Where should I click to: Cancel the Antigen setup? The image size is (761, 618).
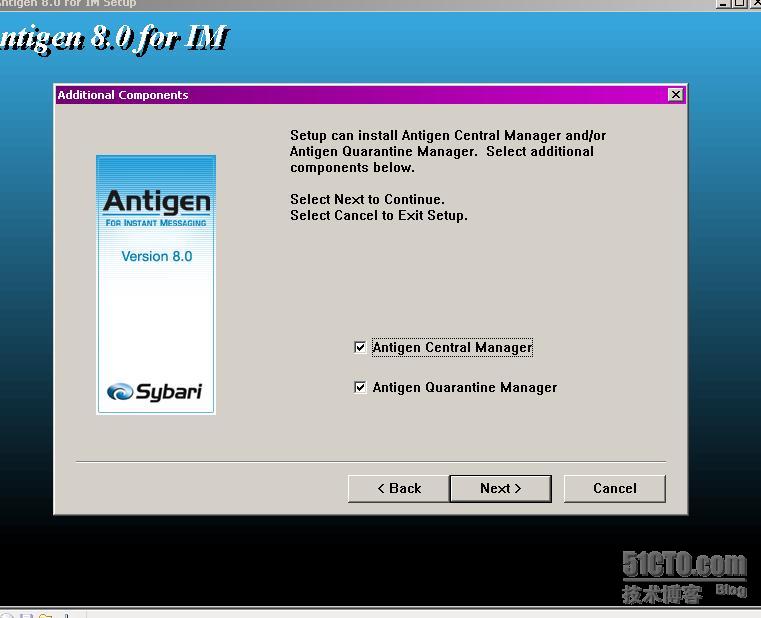[614, 488]
